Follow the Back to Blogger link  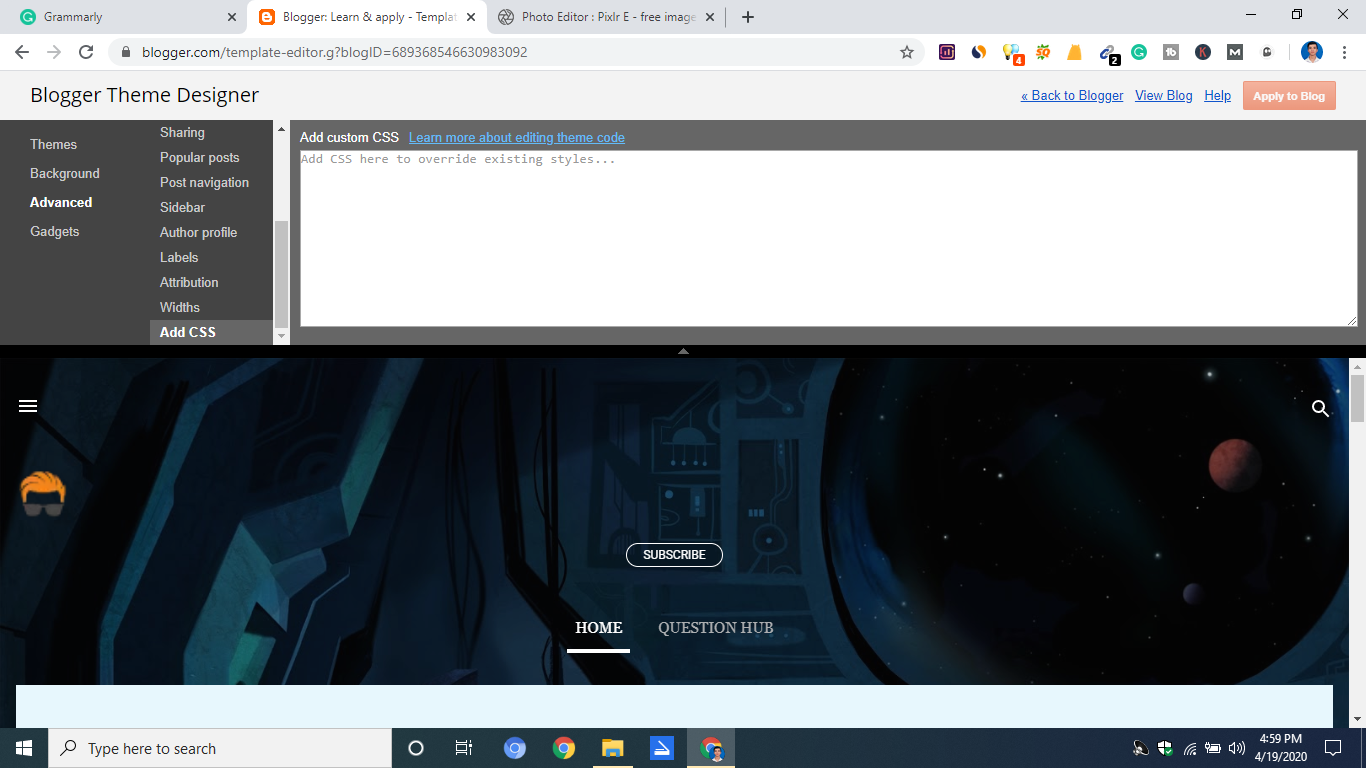[1072, 95]
